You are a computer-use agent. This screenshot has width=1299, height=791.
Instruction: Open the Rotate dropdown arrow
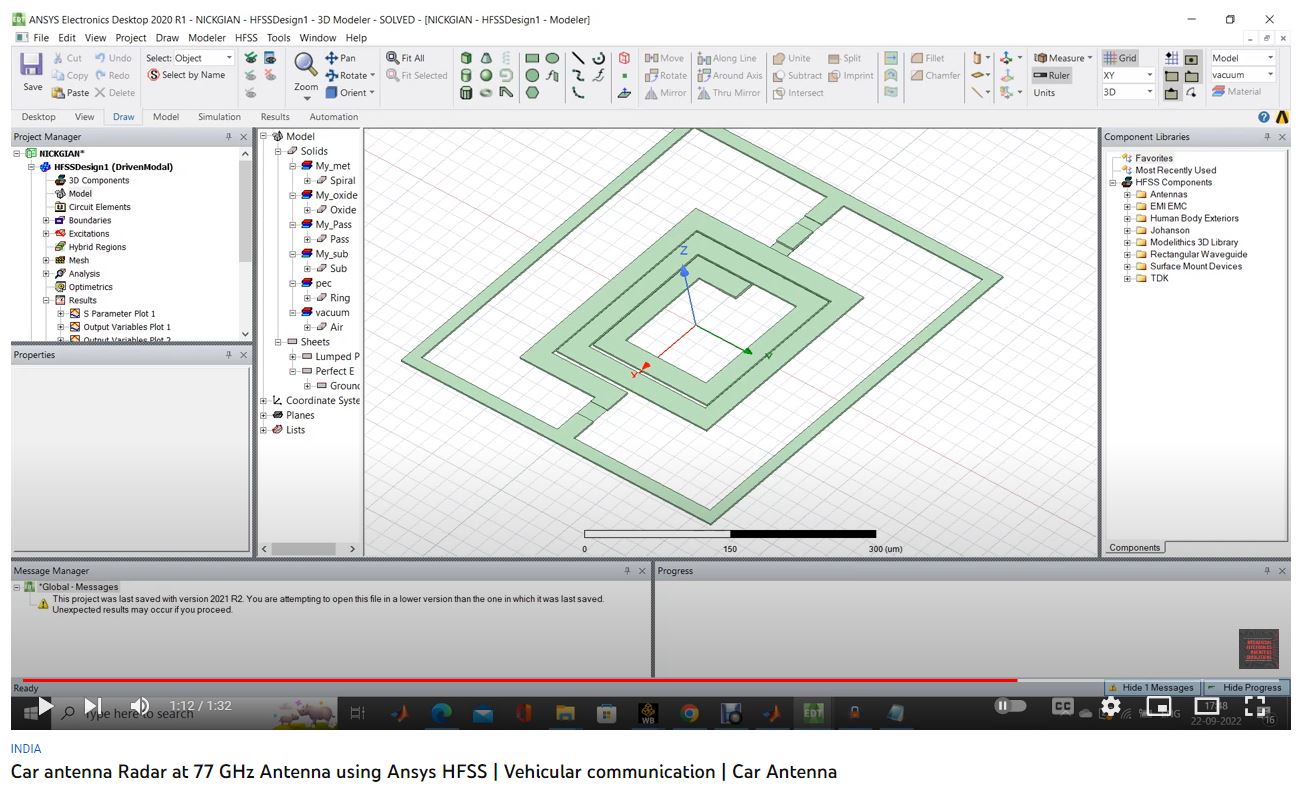[373, 75]
